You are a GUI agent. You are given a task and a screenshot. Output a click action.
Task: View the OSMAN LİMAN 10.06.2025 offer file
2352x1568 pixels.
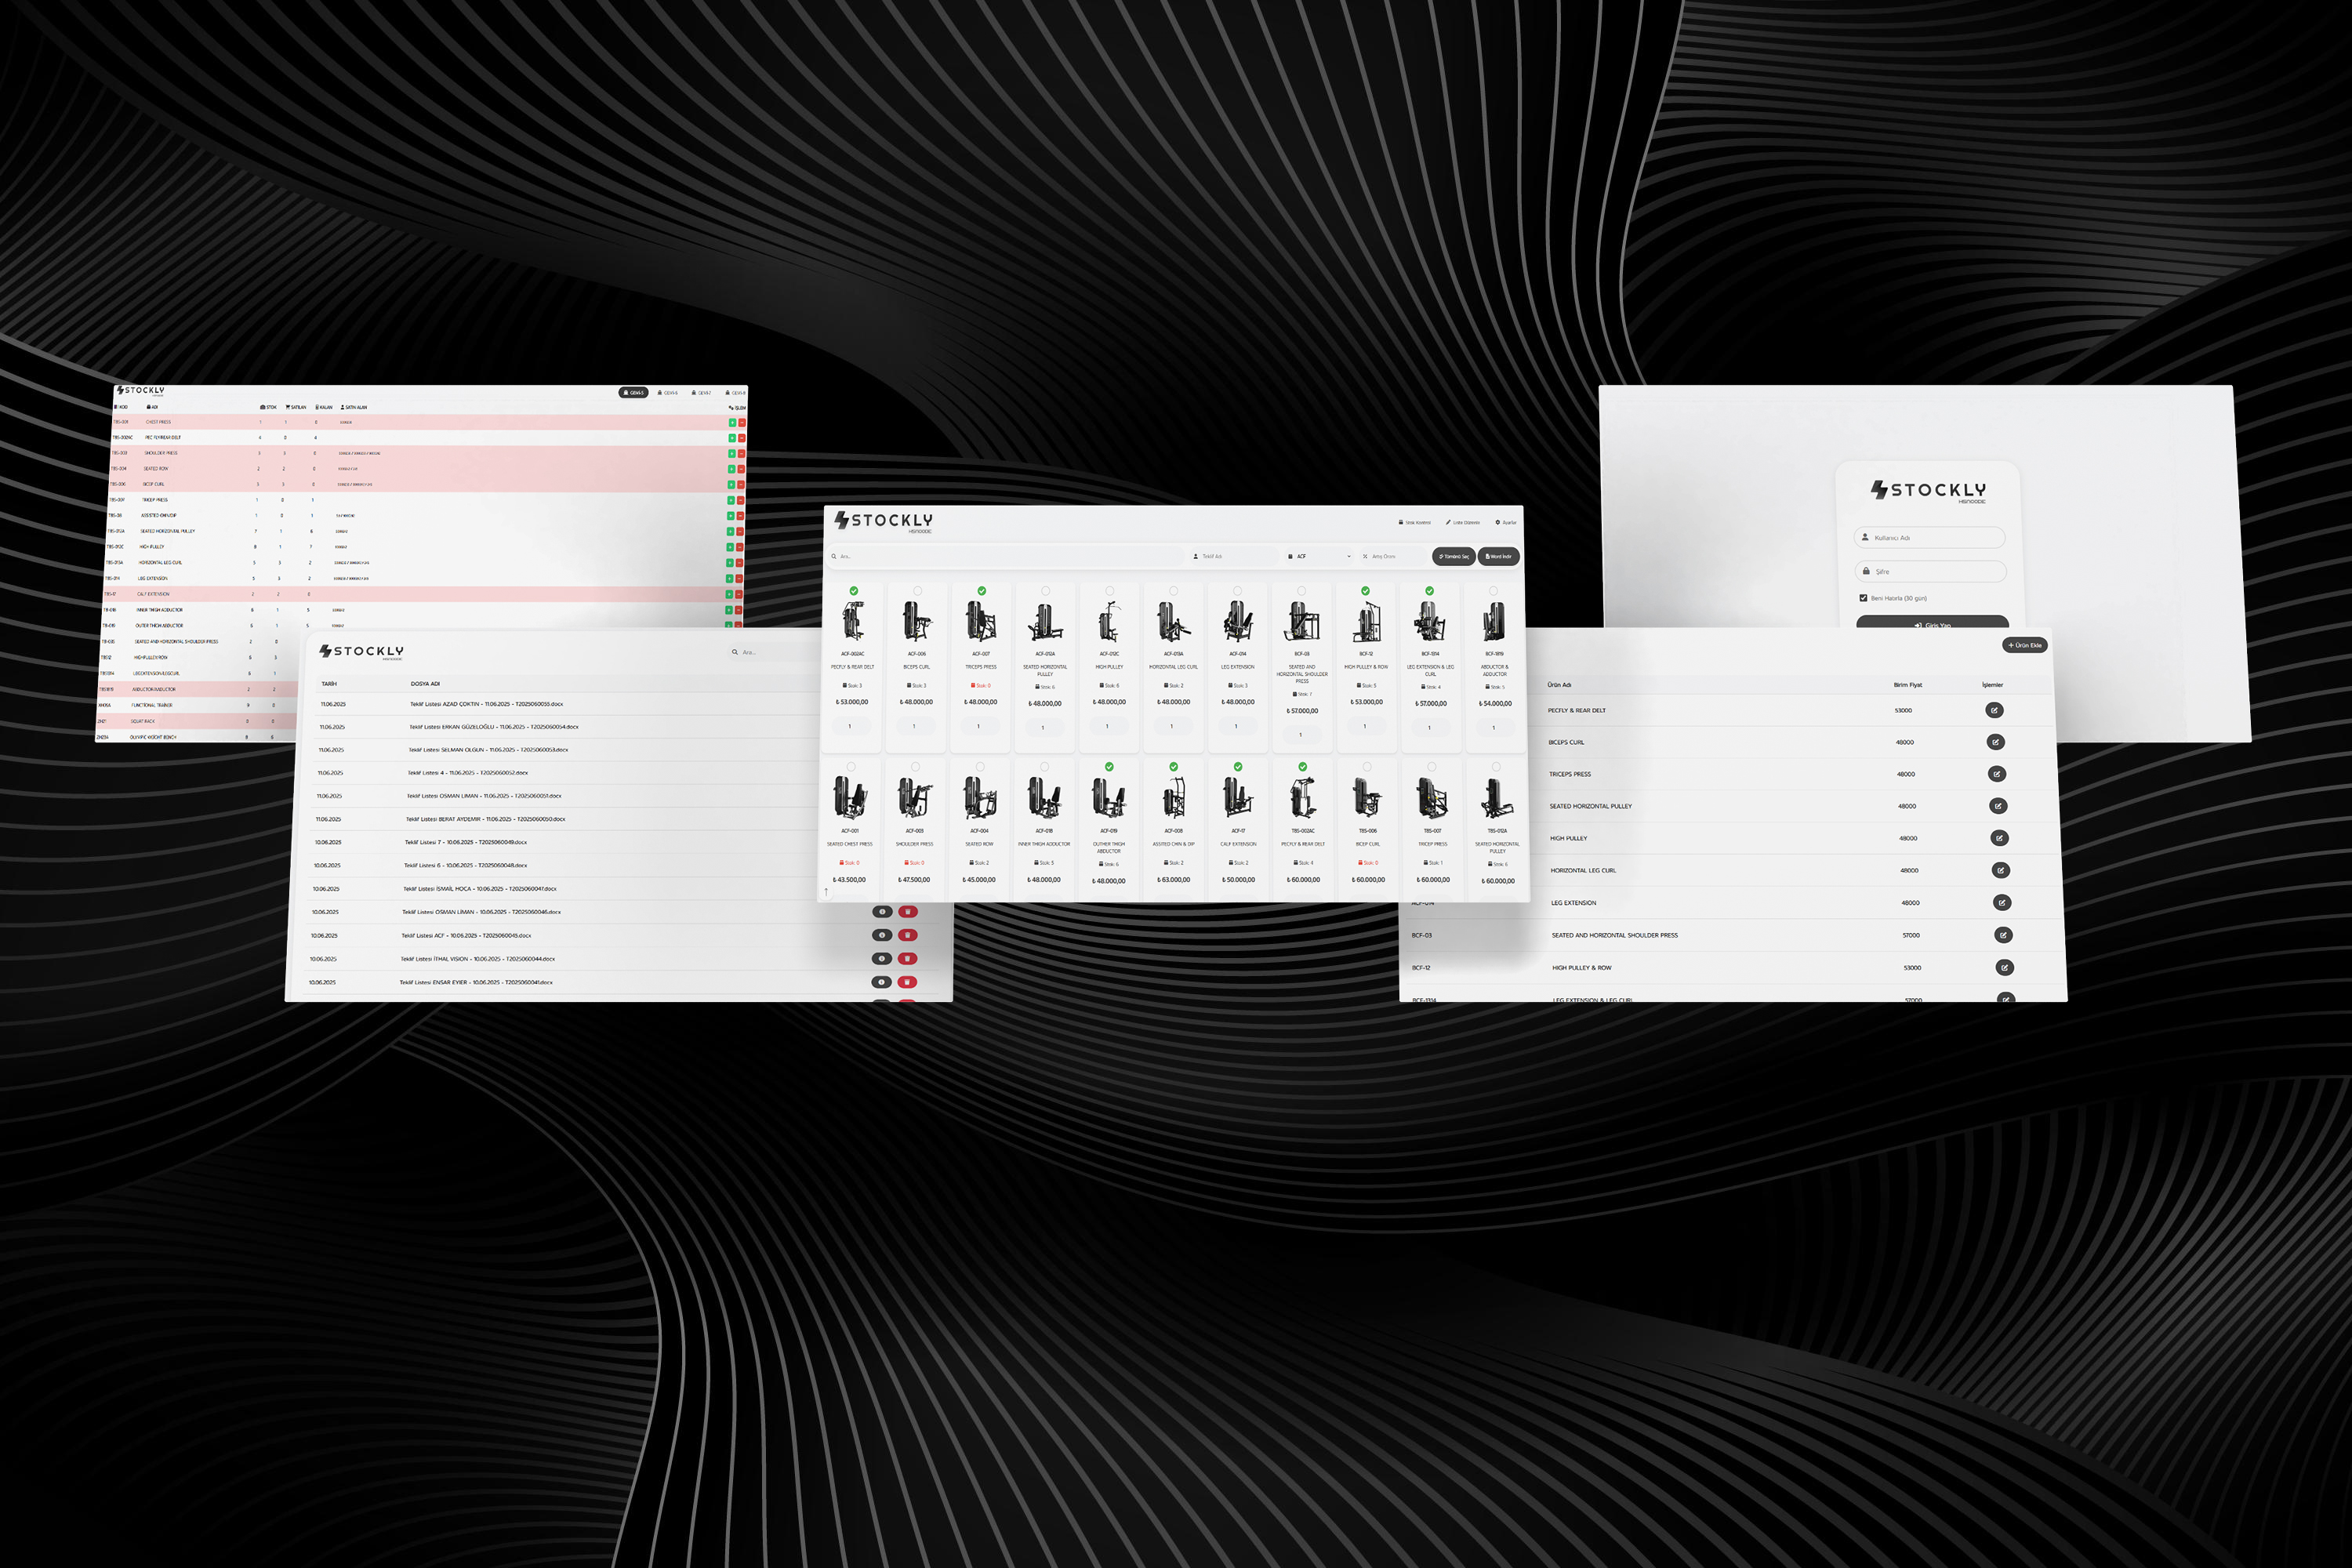[882, 912]
